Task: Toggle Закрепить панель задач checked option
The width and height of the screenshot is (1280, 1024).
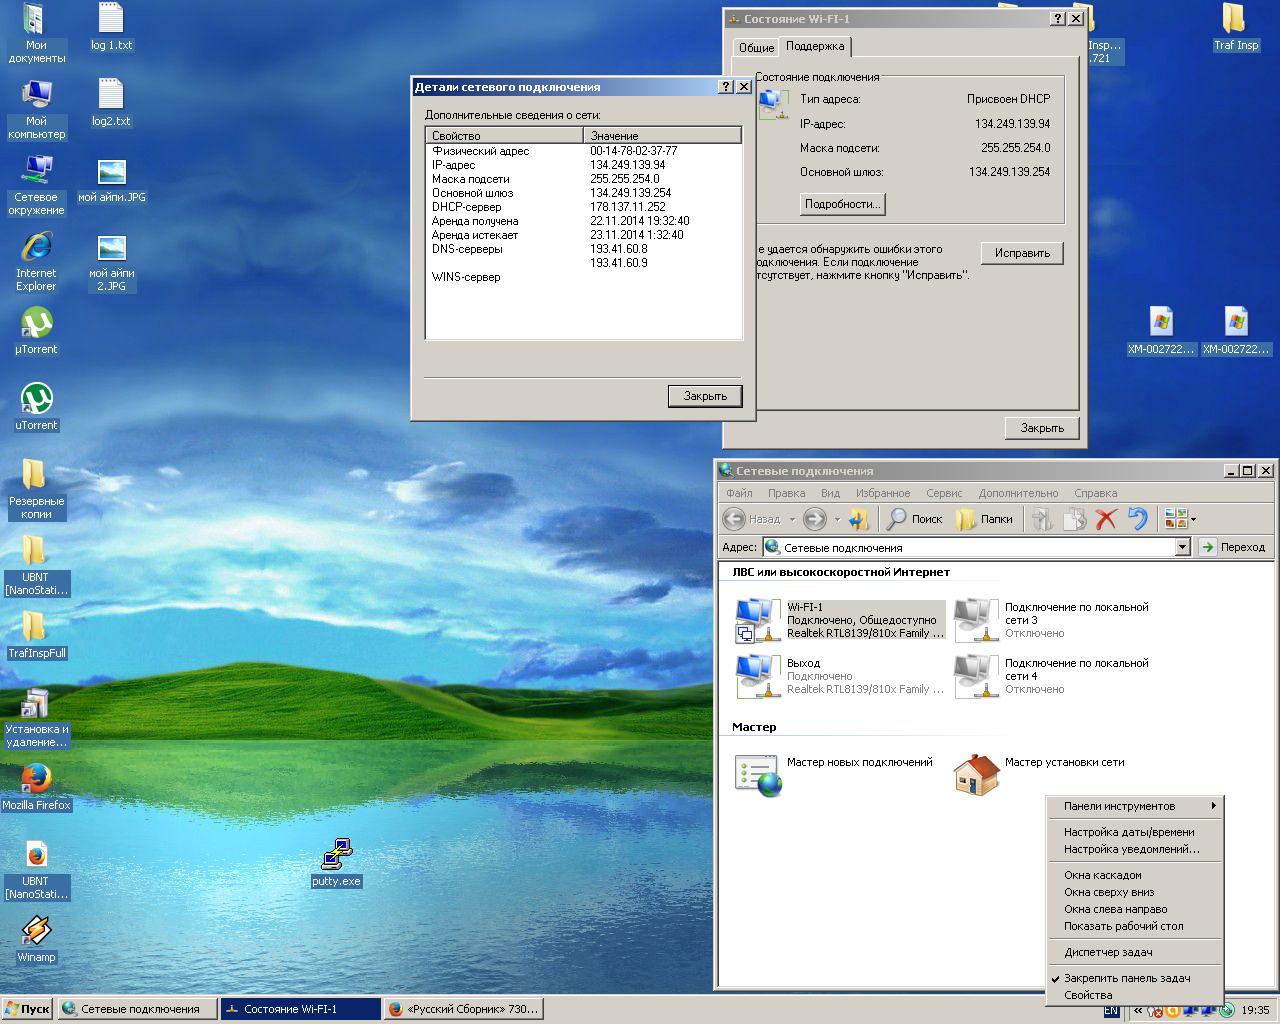Action: (x=1127, y=978)
